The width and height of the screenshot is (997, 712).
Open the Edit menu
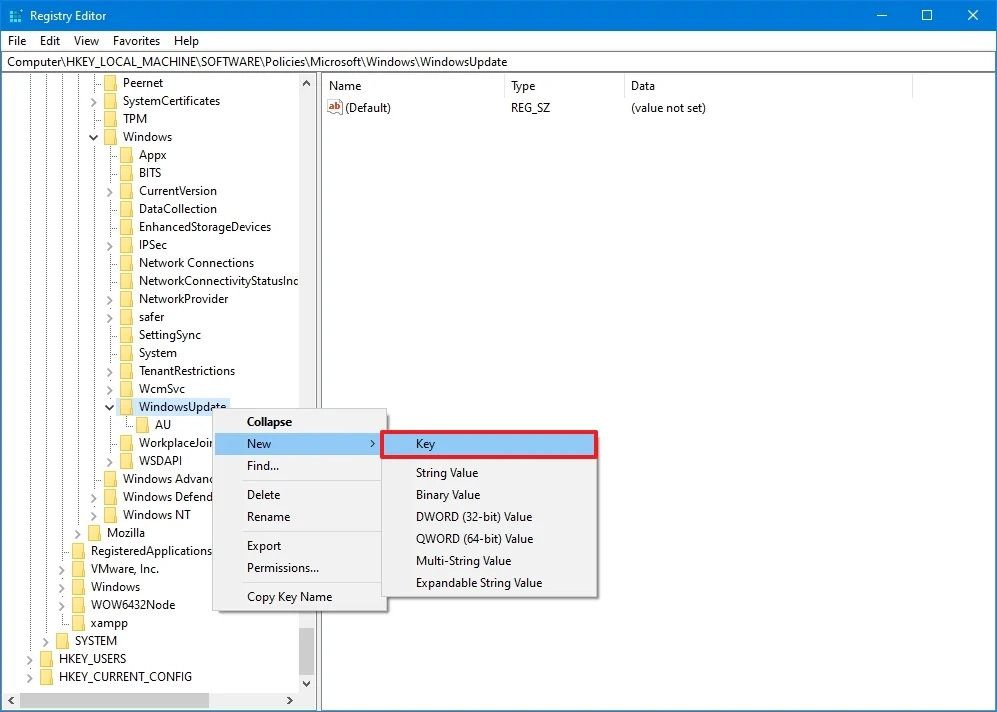[50, 41]
